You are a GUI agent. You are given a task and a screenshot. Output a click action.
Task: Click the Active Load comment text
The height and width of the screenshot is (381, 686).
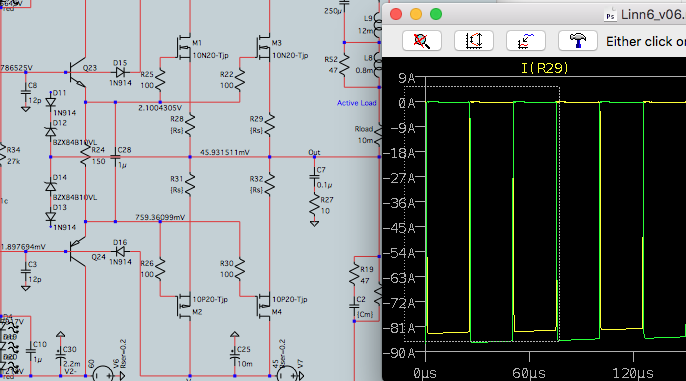pos(357,103)
